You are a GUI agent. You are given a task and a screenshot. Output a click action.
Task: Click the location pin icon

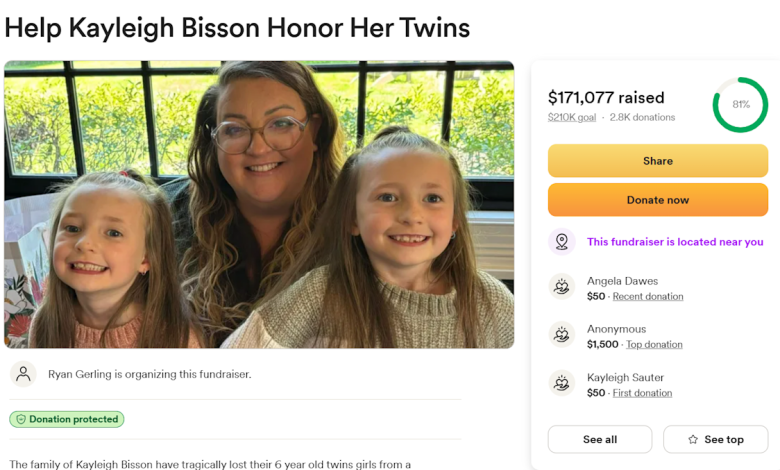tap(562, 242)
